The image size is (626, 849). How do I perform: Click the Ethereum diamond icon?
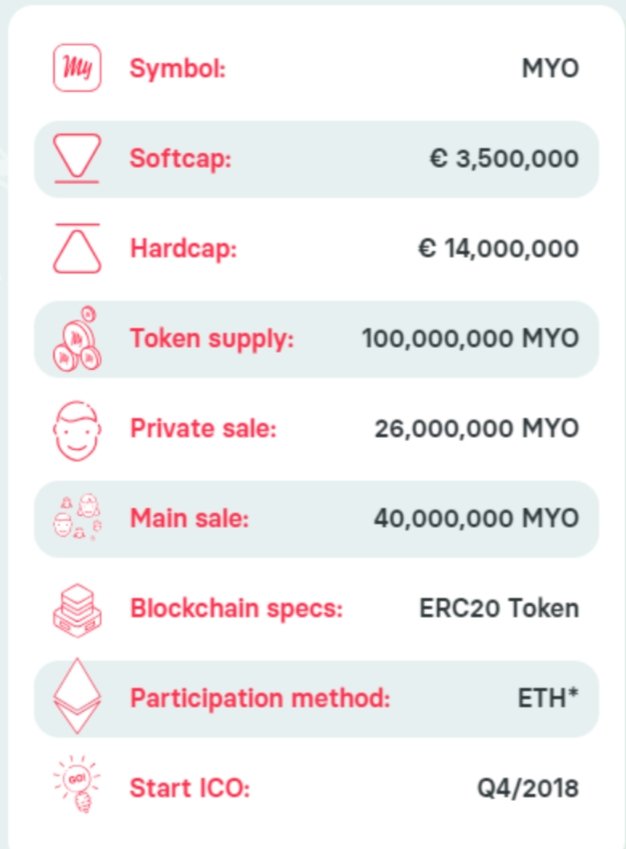tap(77, 697)
